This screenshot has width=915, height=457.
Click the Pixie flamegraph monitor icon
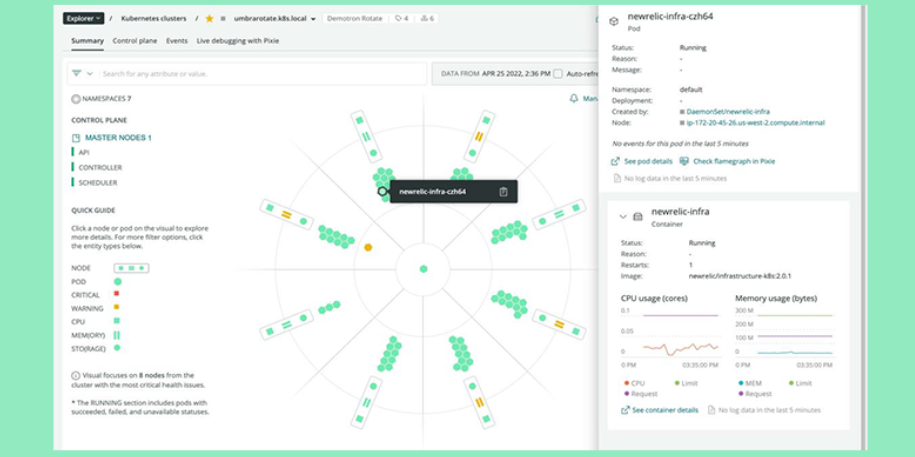[x=684, y=161]
